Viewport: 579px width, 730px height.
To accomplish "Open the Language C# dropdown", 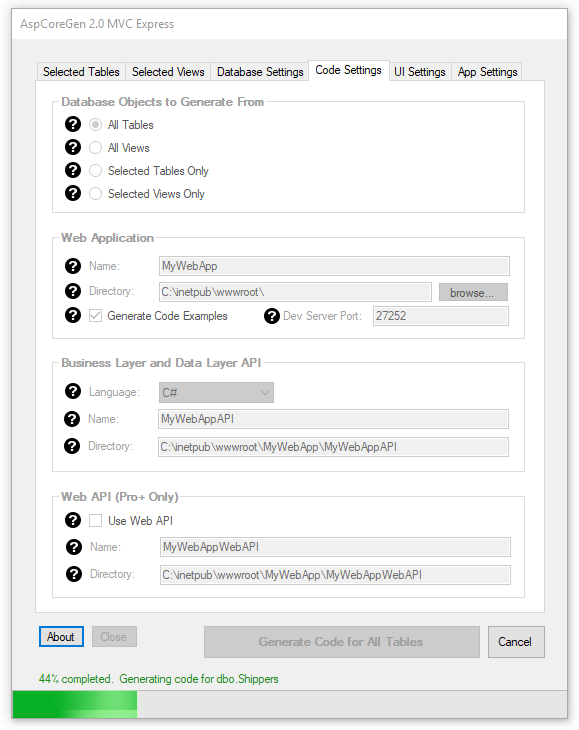I will pos(216,392).
